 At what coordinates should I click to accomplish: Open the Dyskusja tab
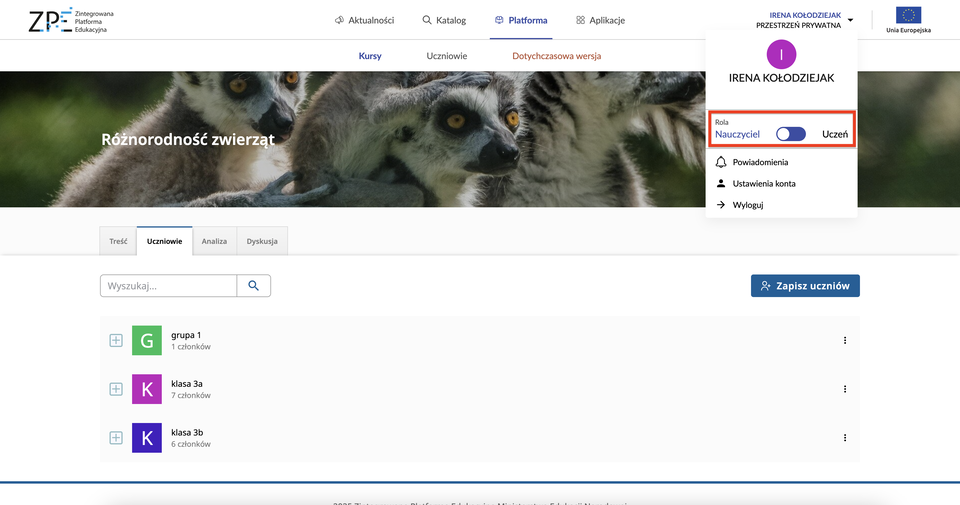click(x=262, y=241)
